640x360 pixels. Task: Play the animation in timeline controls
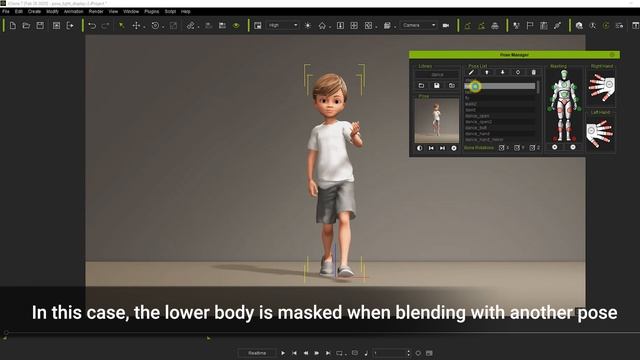[x=283, y=353]
